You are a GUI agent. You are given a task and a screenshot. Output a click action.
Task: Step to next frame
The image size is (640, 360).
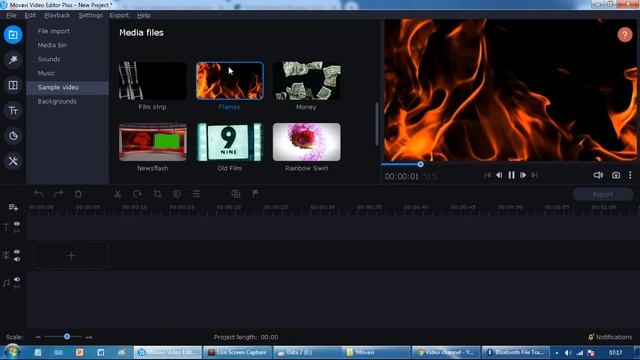click(523, 175)
